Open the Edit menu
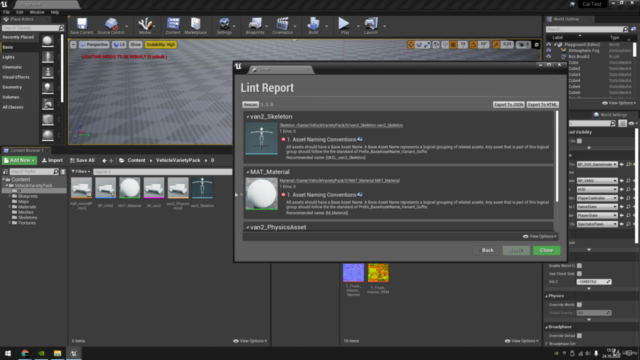Screen dimensions: 640x360 [x=19, y=12]
